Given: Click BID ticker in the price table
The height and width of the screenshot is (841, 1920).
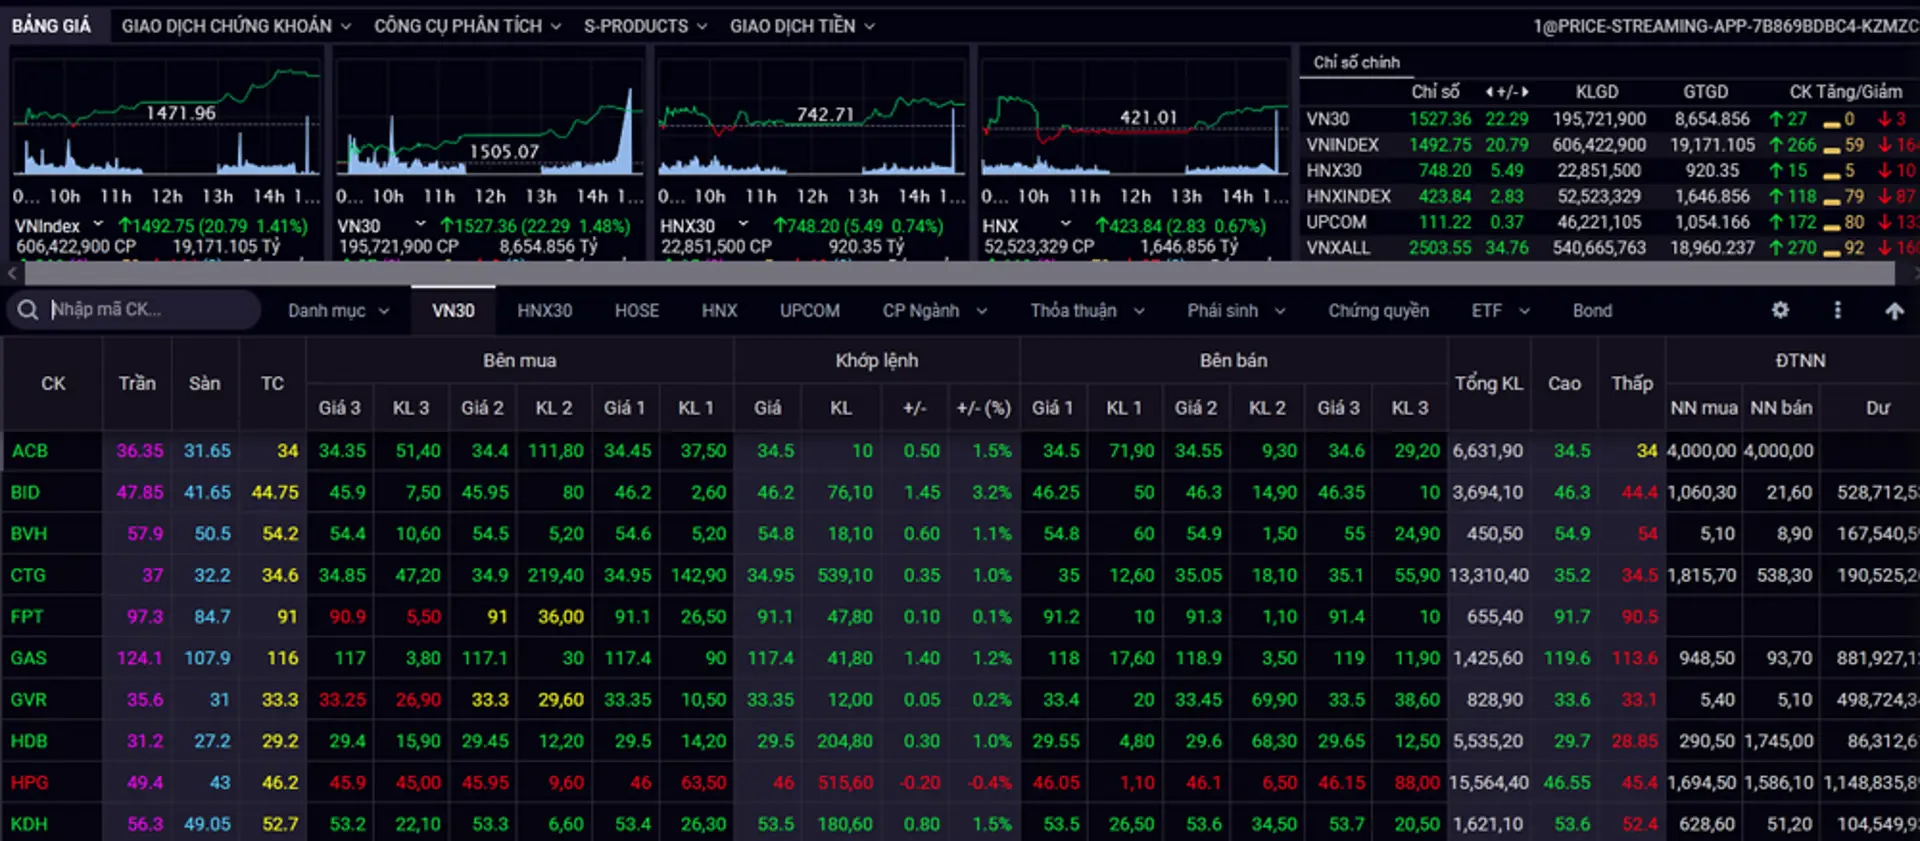Looking at the screenshot, I should pyautogui.click(x=25, y=492).
